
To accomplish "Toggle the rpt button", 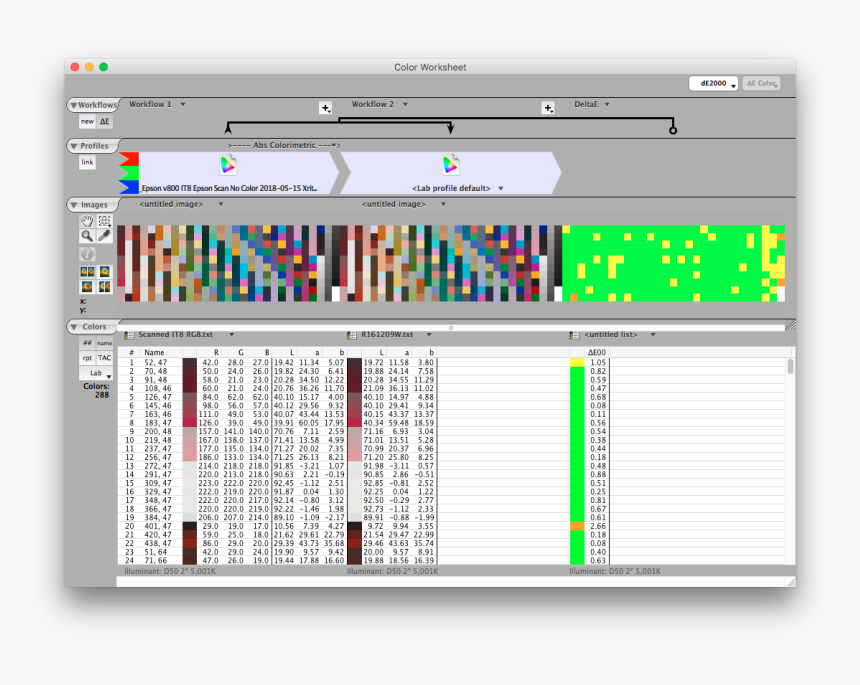I will 87,358.
